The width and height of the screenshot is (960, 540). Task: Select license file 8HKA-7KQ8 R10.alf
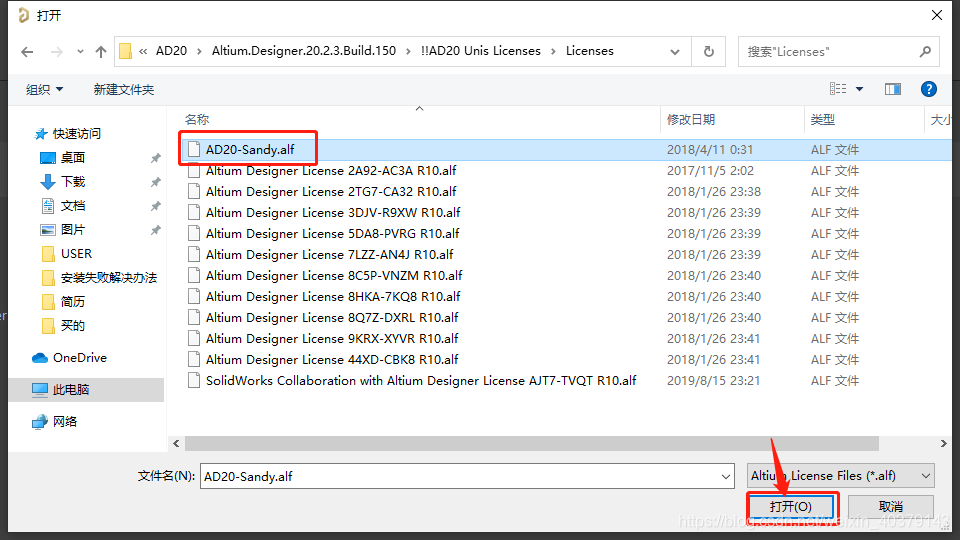[x=333, y=296]
